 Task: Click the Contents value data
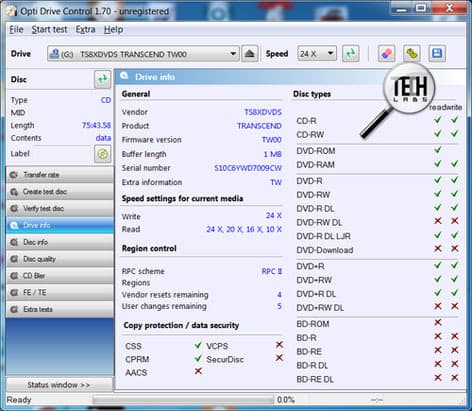103,138
